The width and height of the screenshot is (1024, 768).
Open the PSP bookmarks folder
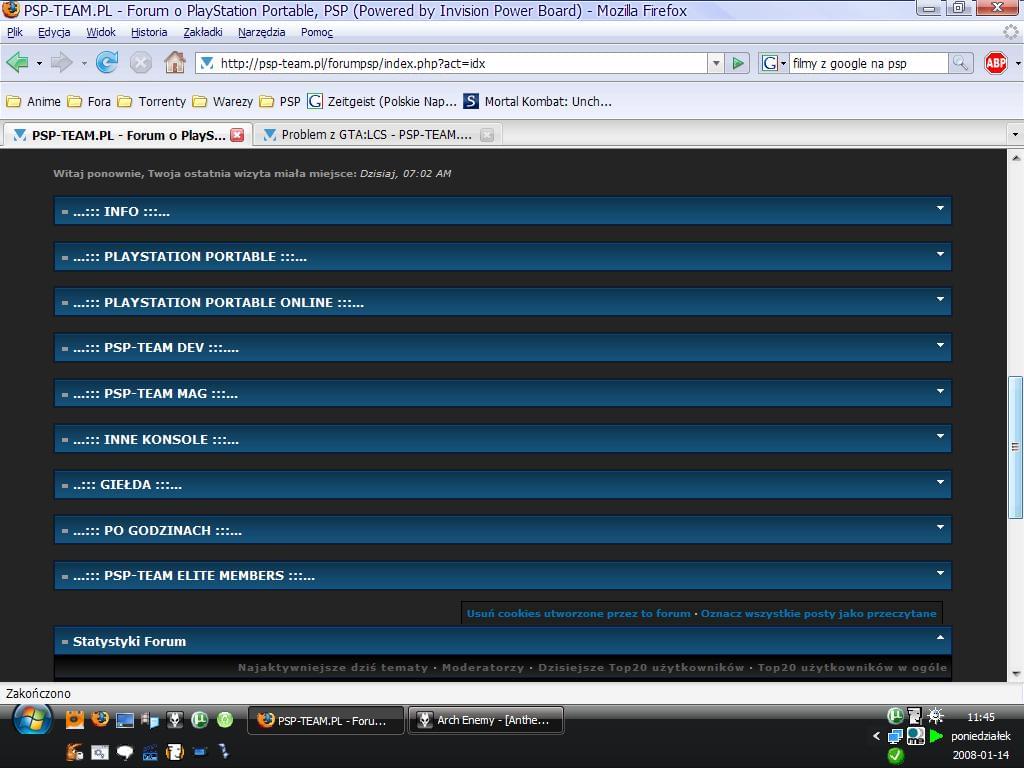point(280,101)
